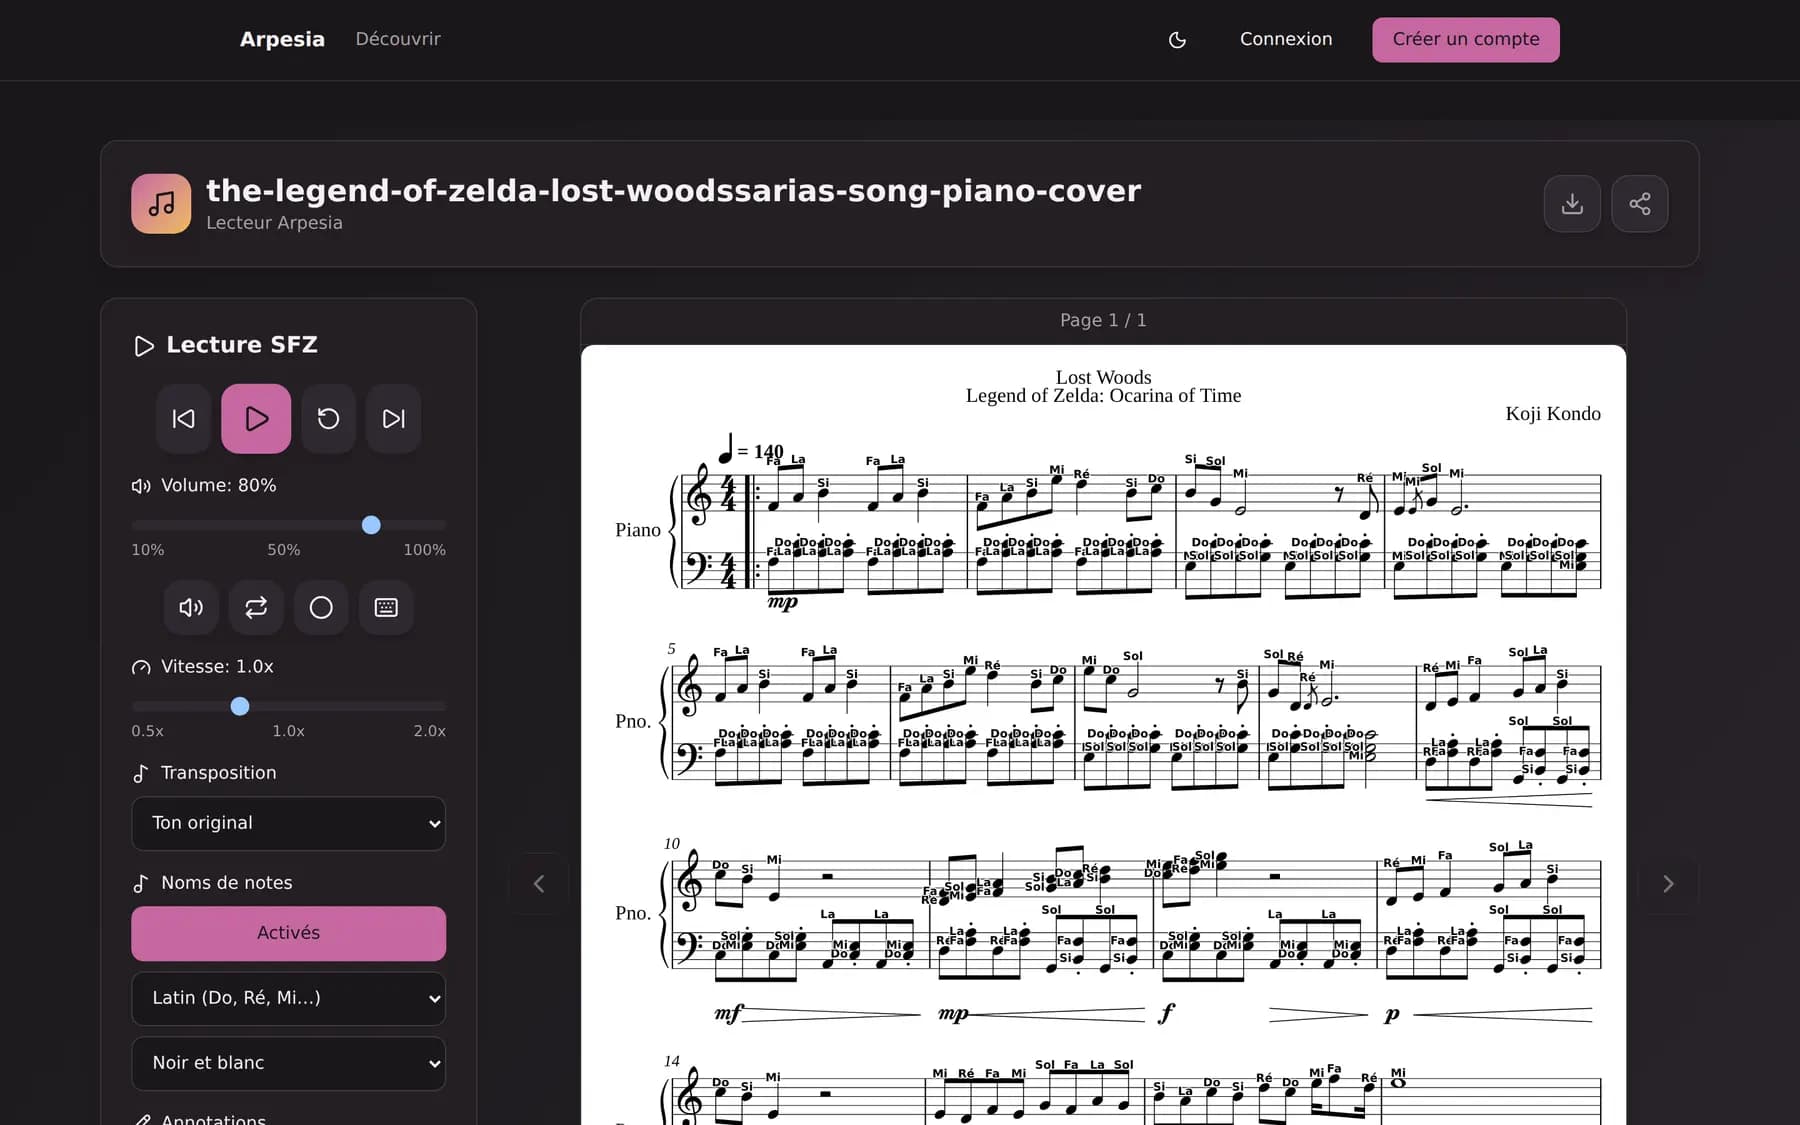The image size is (1800, 1125).
Task: Toggle the virtual keyboard button
Action: 386,607
